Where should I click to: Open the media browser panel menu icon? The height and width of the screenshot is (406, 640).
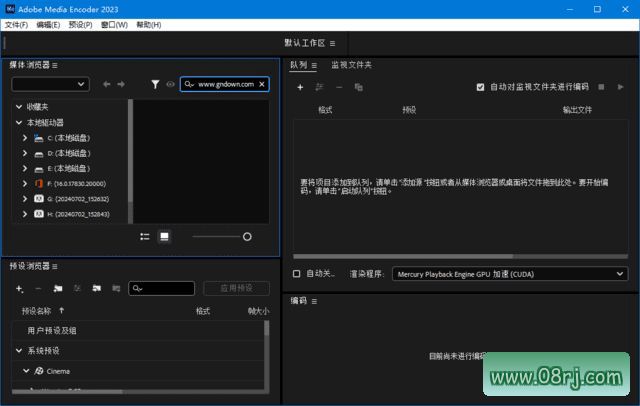coord(55,65)
